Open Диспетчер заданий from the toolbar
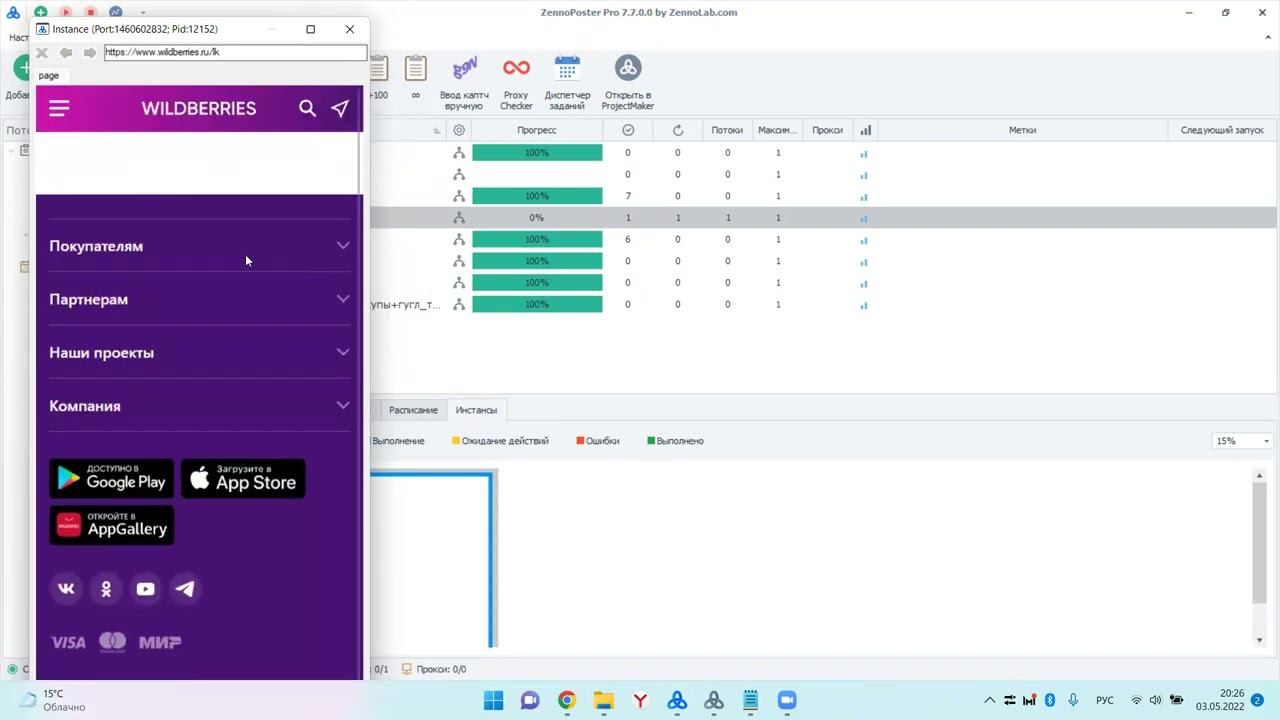The height and width of the screenshot is (720, 1280). (567, 83)
